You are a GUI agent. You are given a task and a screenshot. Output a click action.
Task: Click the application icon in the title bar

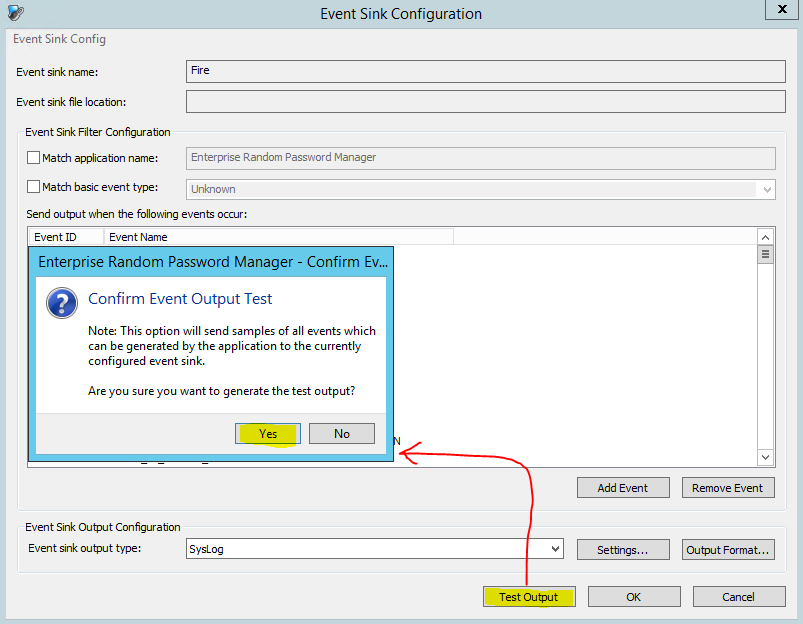pyautogui.click(x=16, y=12)
